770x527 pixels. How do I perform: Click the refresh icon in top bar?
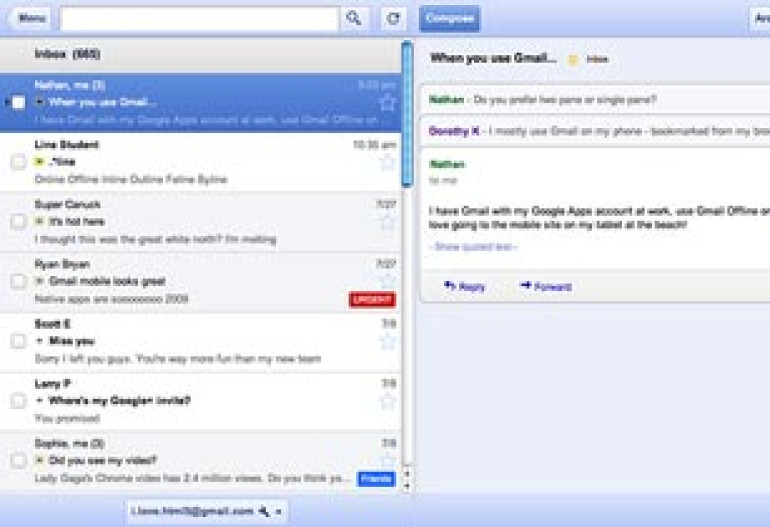pos(393,19)
